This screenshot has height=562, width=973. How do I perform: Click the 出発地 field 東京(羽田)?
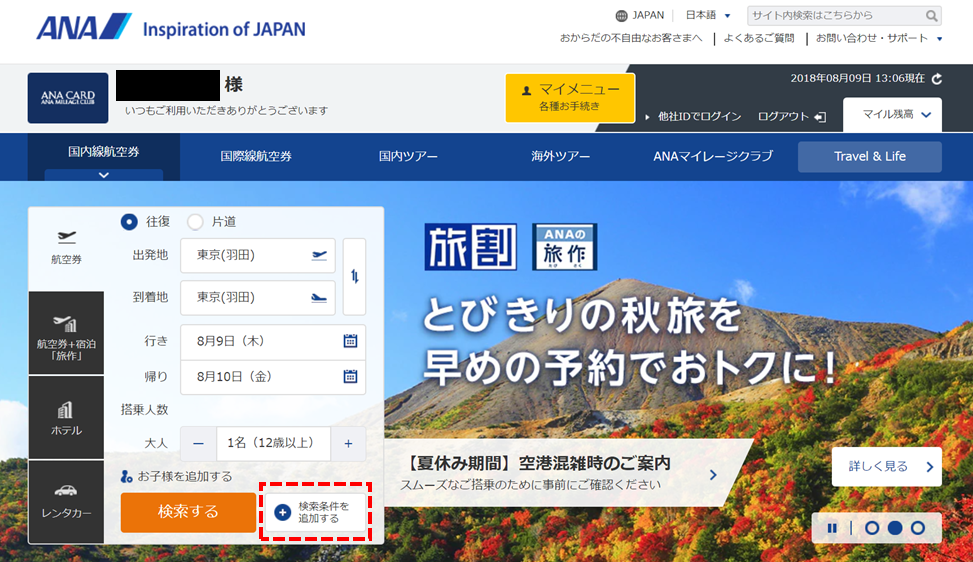[x=258, y=256]
